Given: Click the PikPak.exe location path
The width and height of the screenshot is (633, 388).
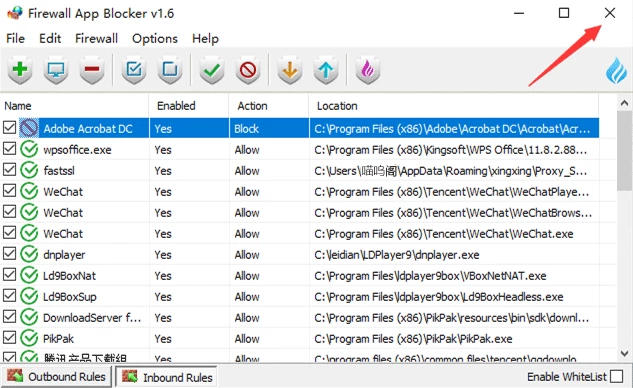Looking at the screenshot, I should tap(413, 339).
